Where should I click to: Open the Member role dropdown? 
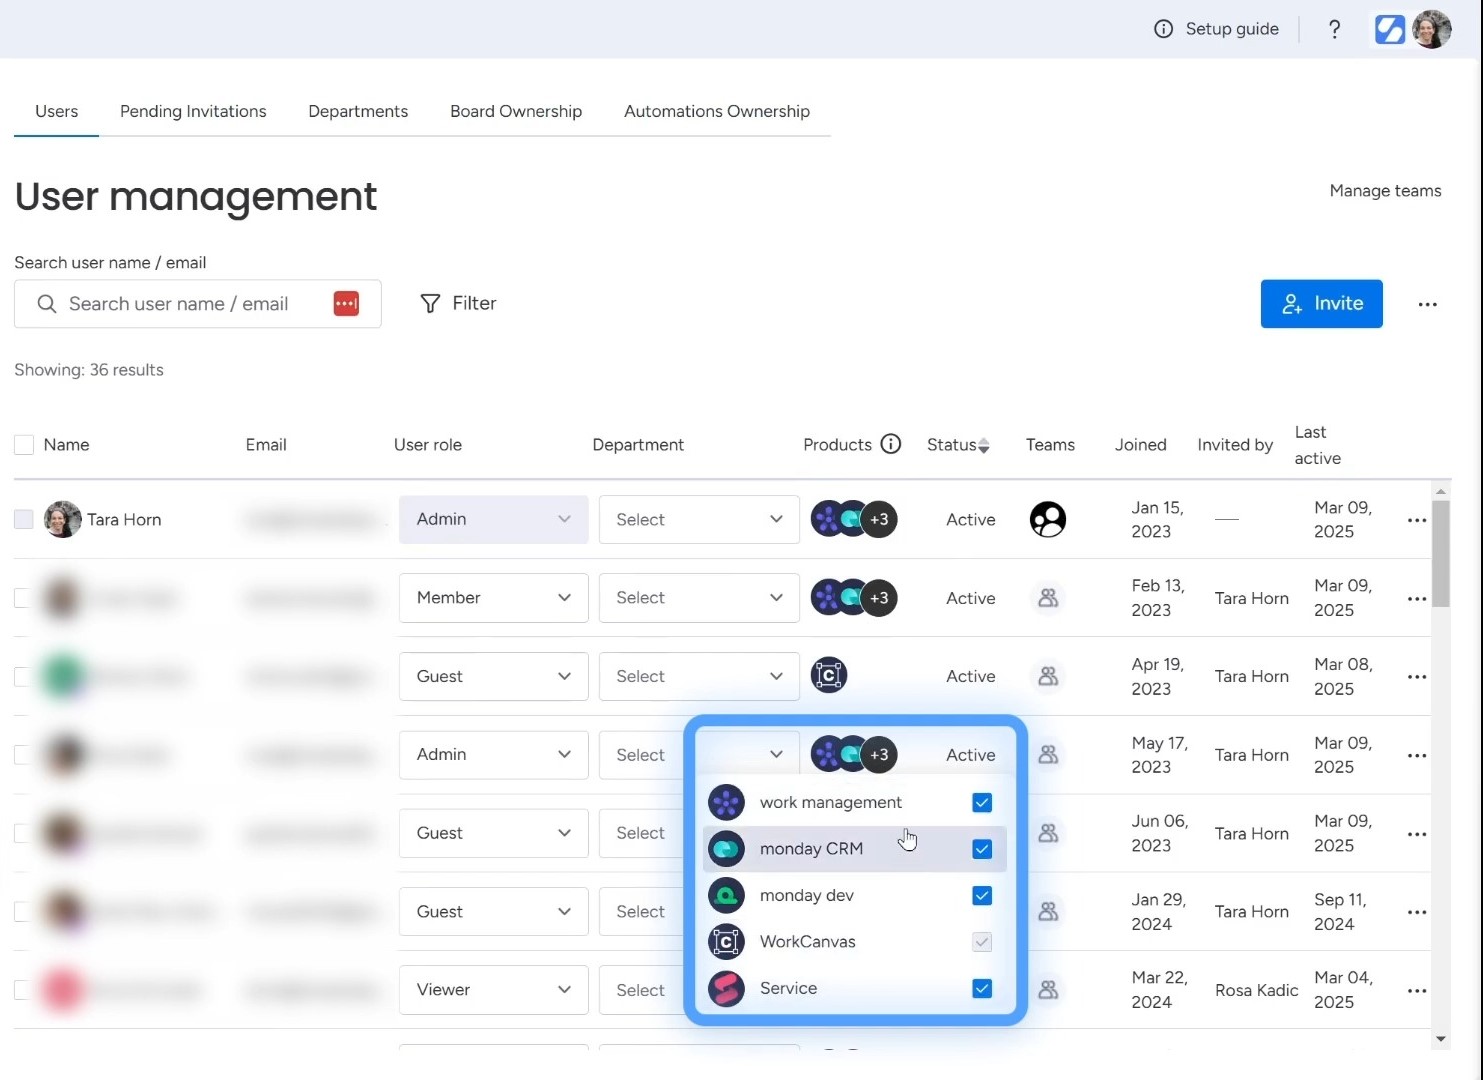coord(493,598)
